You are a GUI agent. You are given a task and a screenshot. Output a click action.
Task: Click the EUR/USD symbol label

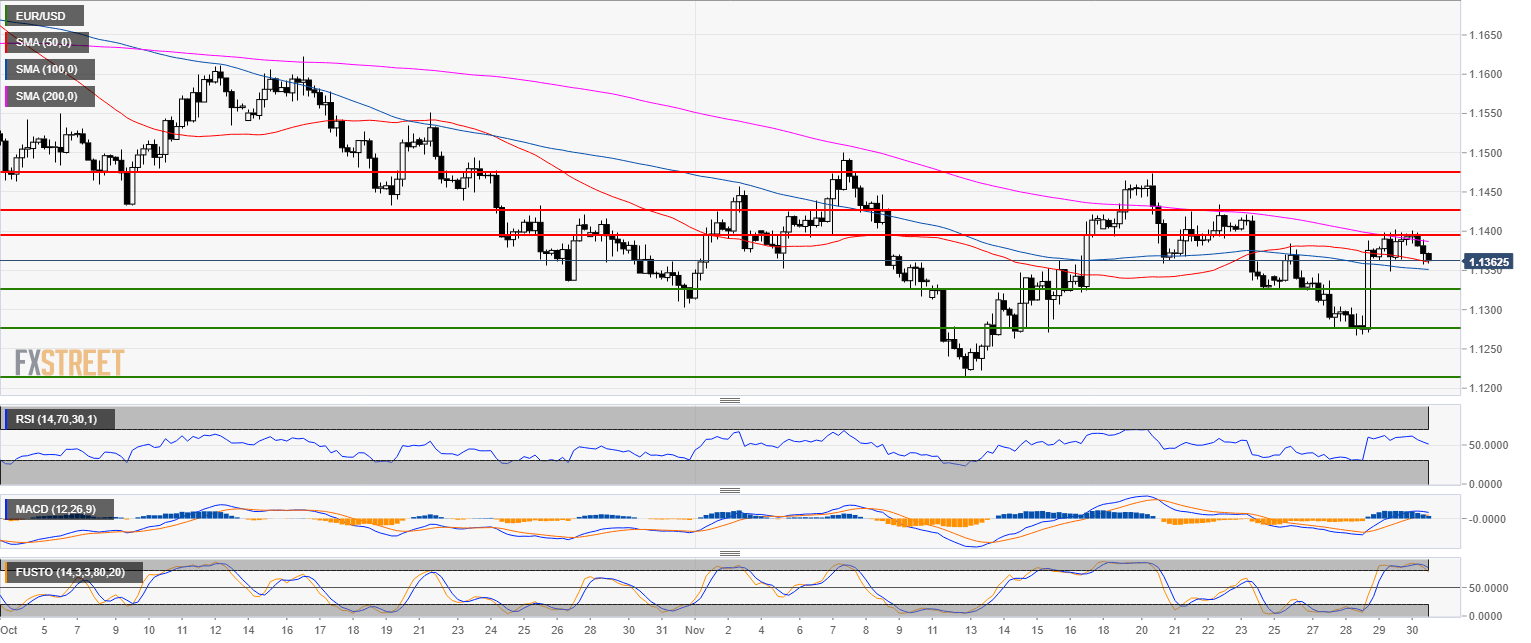42,16
